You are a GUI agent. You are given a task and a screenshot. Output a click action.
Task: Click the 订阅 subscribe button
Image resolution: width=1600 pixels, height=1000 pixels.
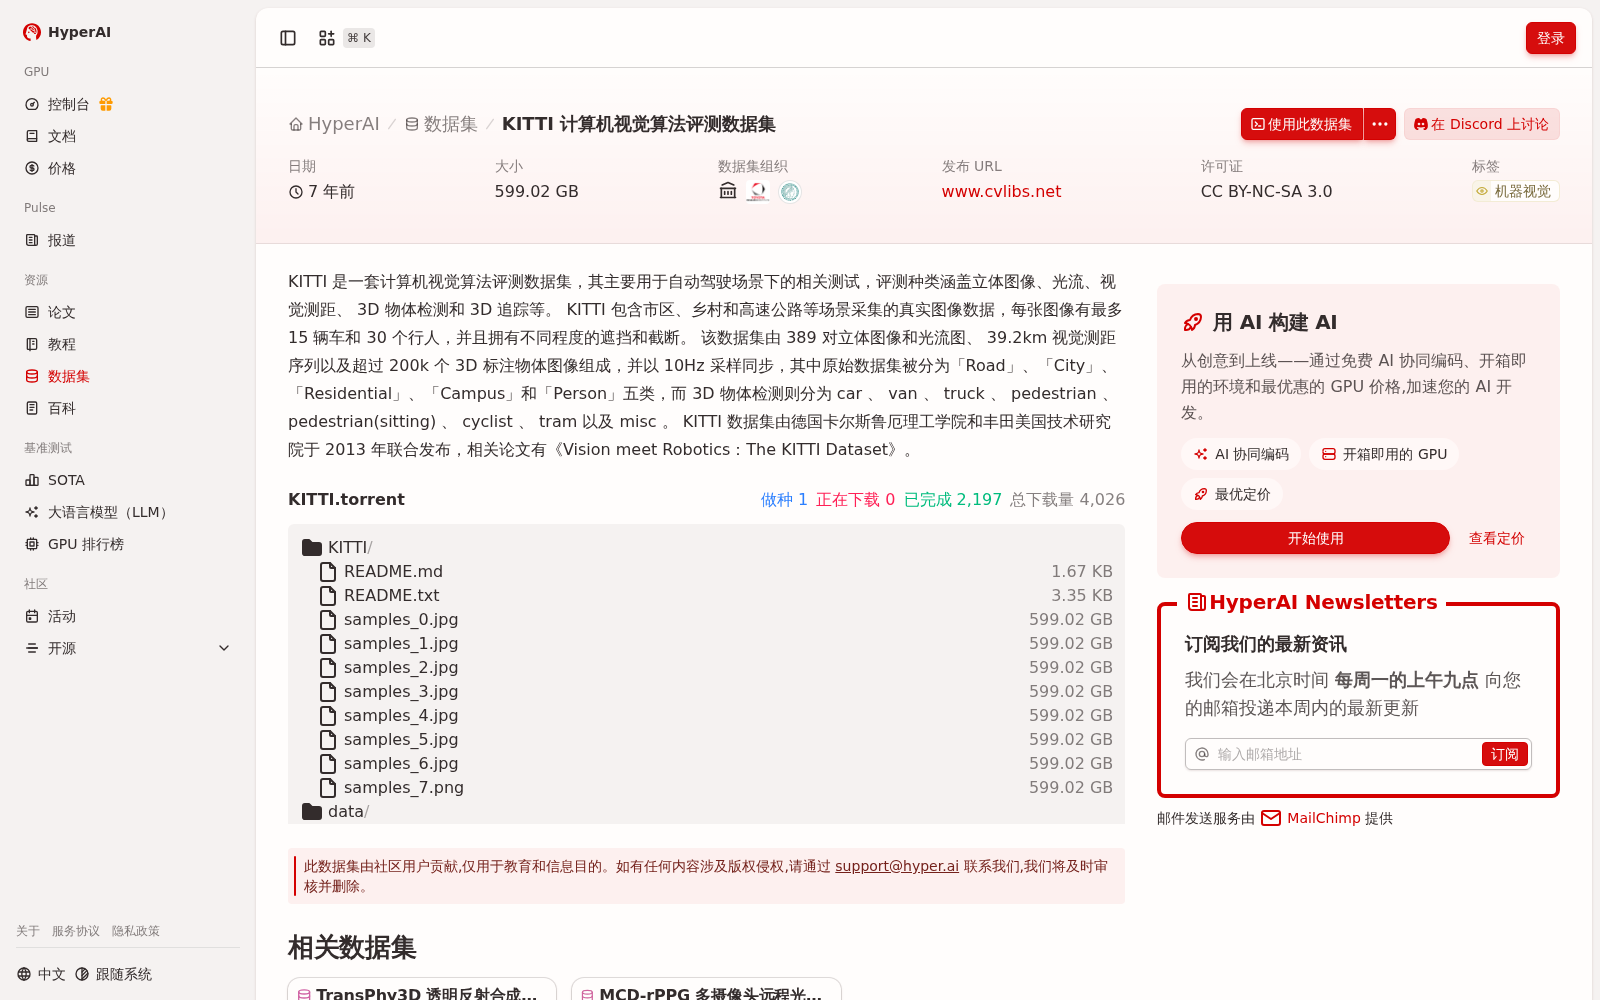[x=1504, y=754]
